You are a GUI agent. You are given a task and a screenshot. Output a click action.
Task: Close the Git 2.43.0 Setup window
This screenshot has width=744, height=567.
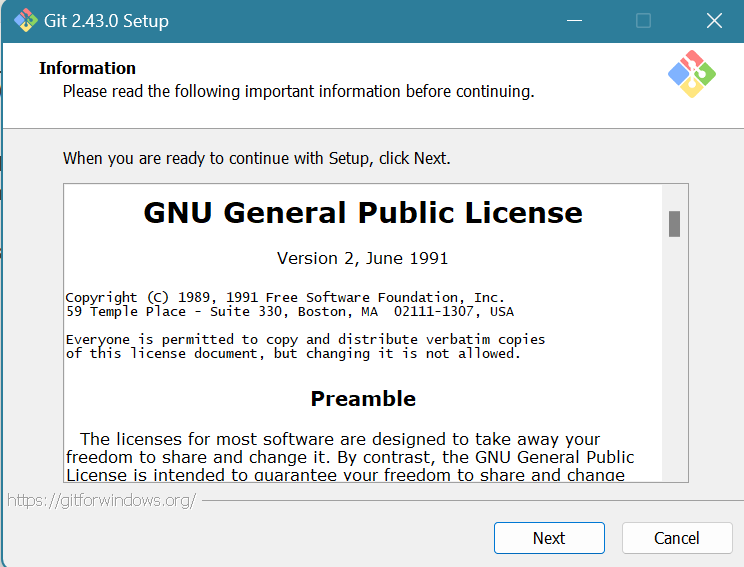pyautogui.click(x=713, y=21)
